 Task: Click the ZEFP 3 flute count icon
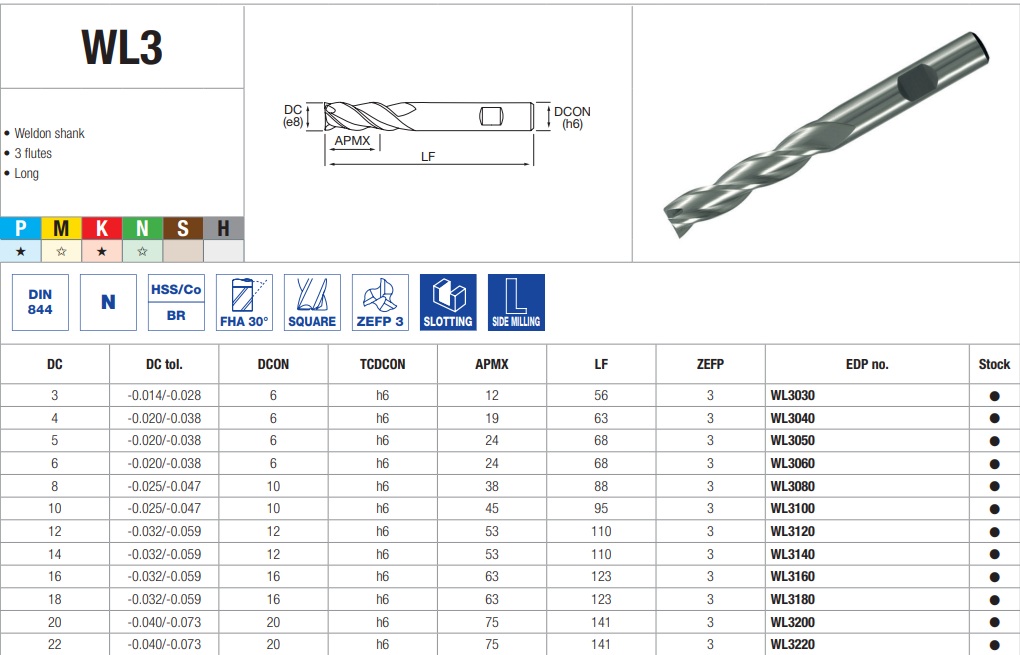pyautogui.click(x=380, y=302)
